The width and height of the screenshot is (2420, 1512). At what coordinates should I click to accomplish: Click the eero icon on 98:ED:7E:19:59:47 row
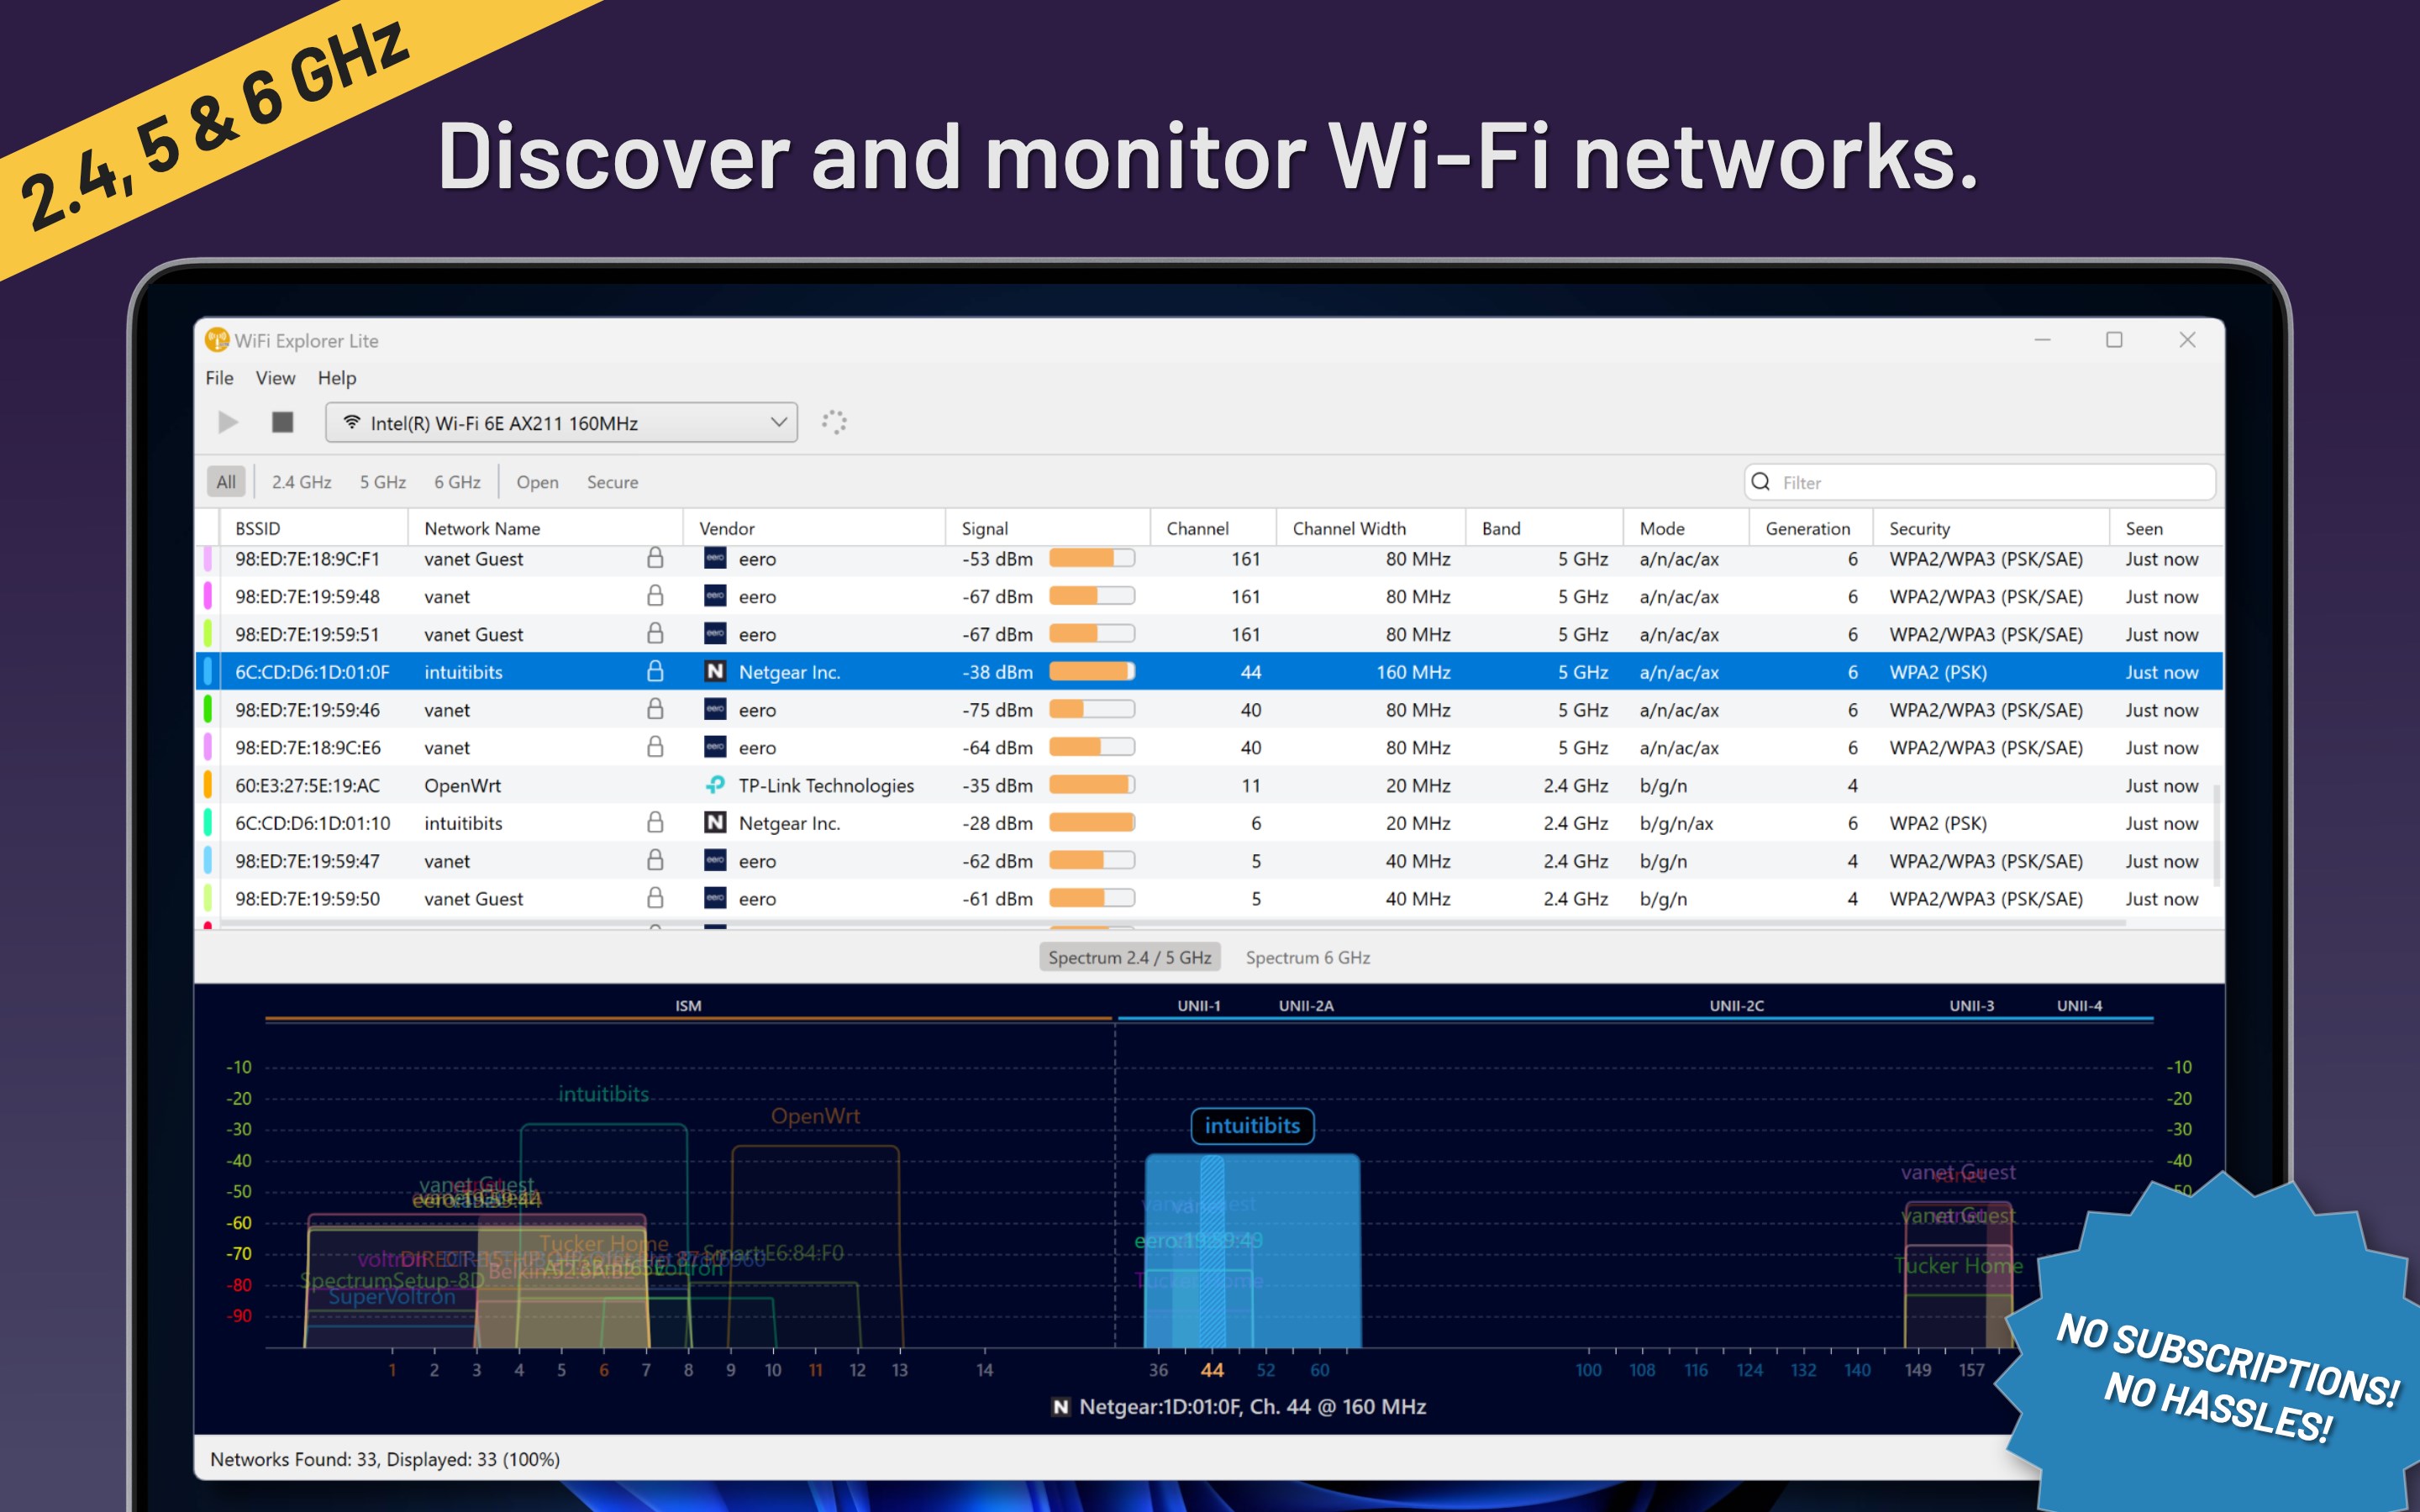tap(715, 861)
